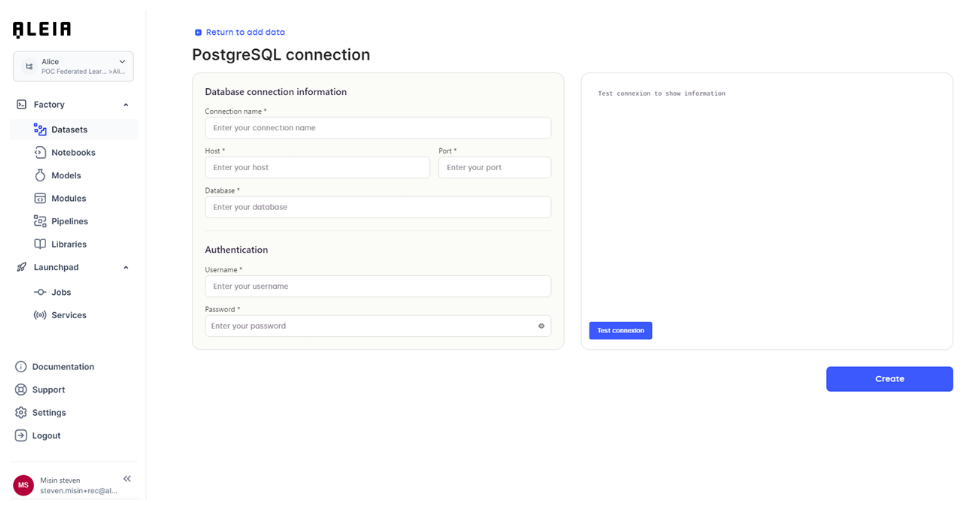975x510 pixels.
Task: Return to add data link
Action: pyautogui.click(x=246, y=32)
